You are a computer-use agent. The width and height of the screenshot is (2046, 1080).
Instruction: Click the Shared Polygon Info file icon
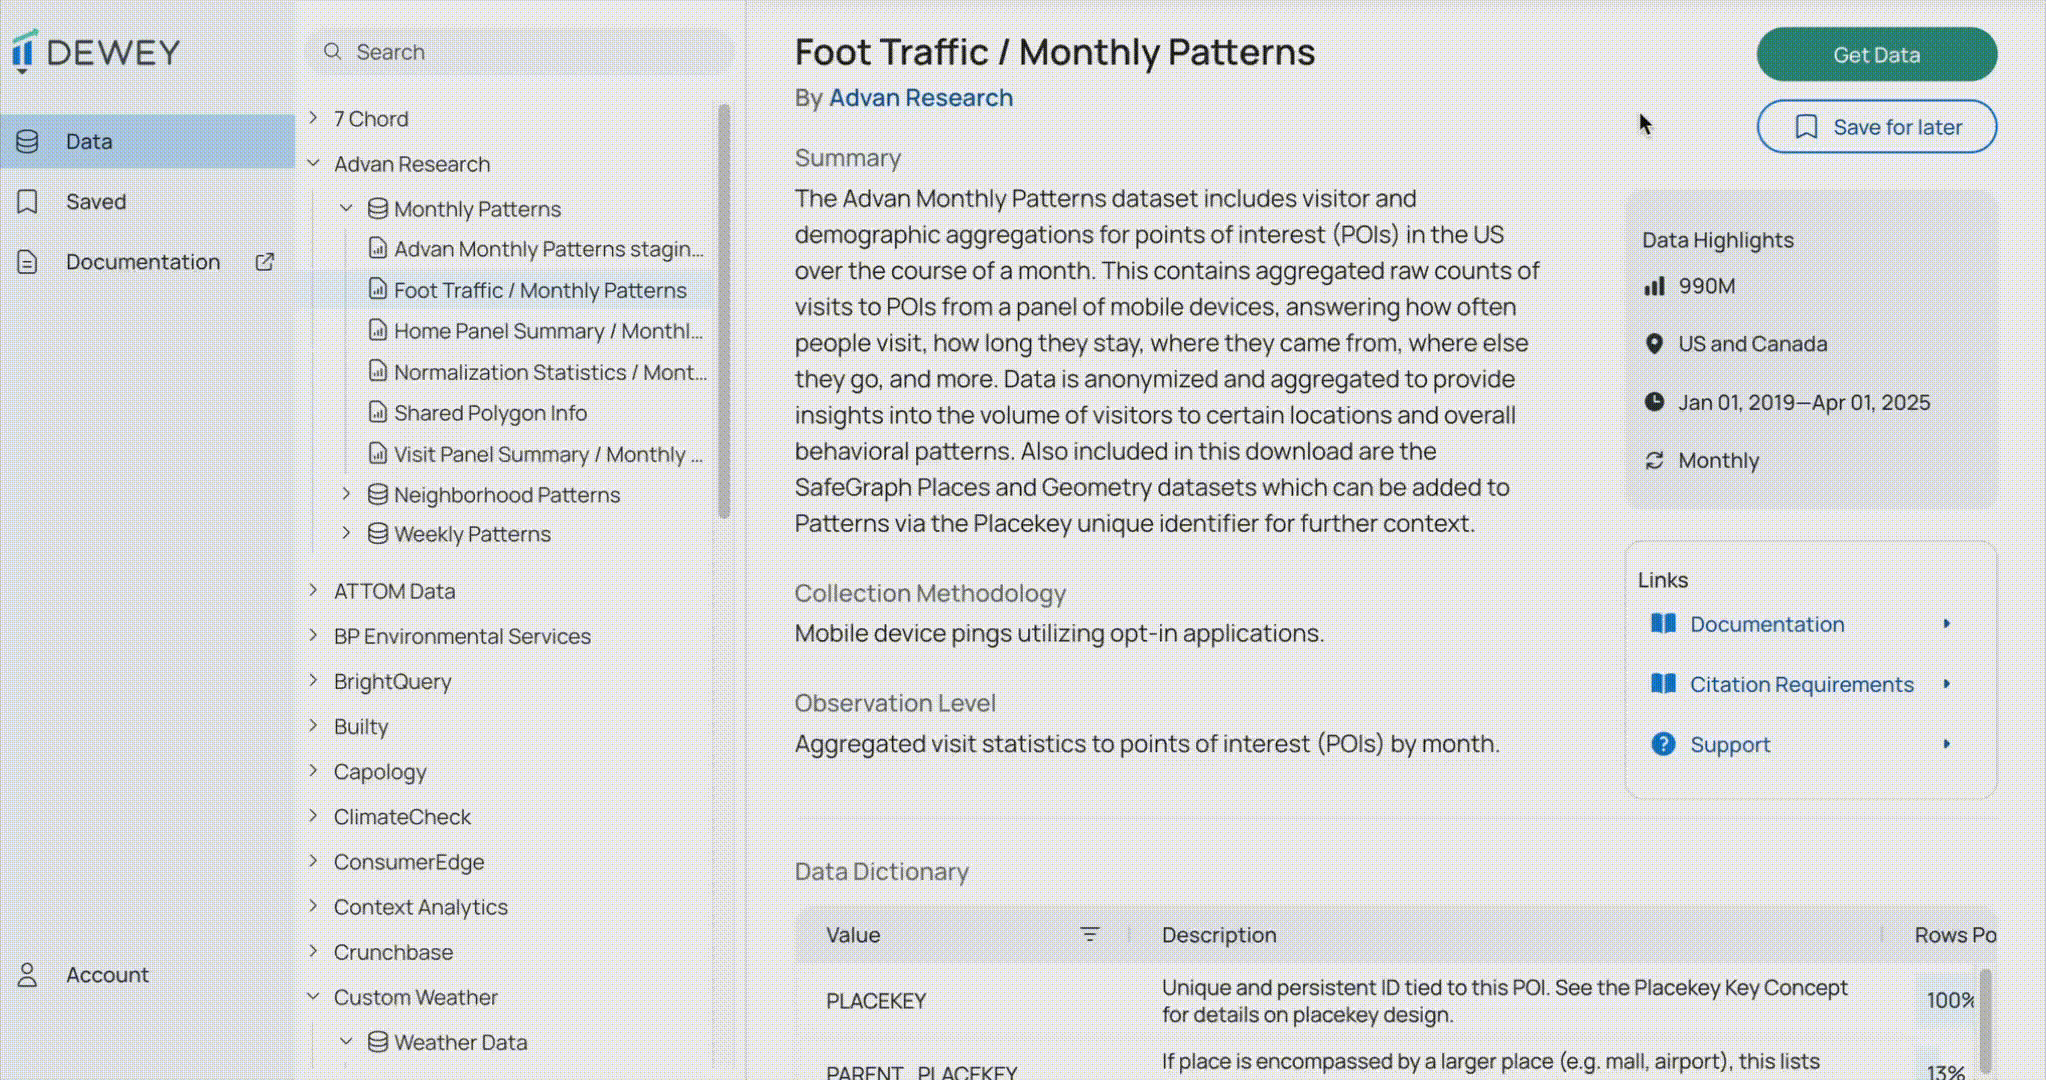tap(378, 412)
